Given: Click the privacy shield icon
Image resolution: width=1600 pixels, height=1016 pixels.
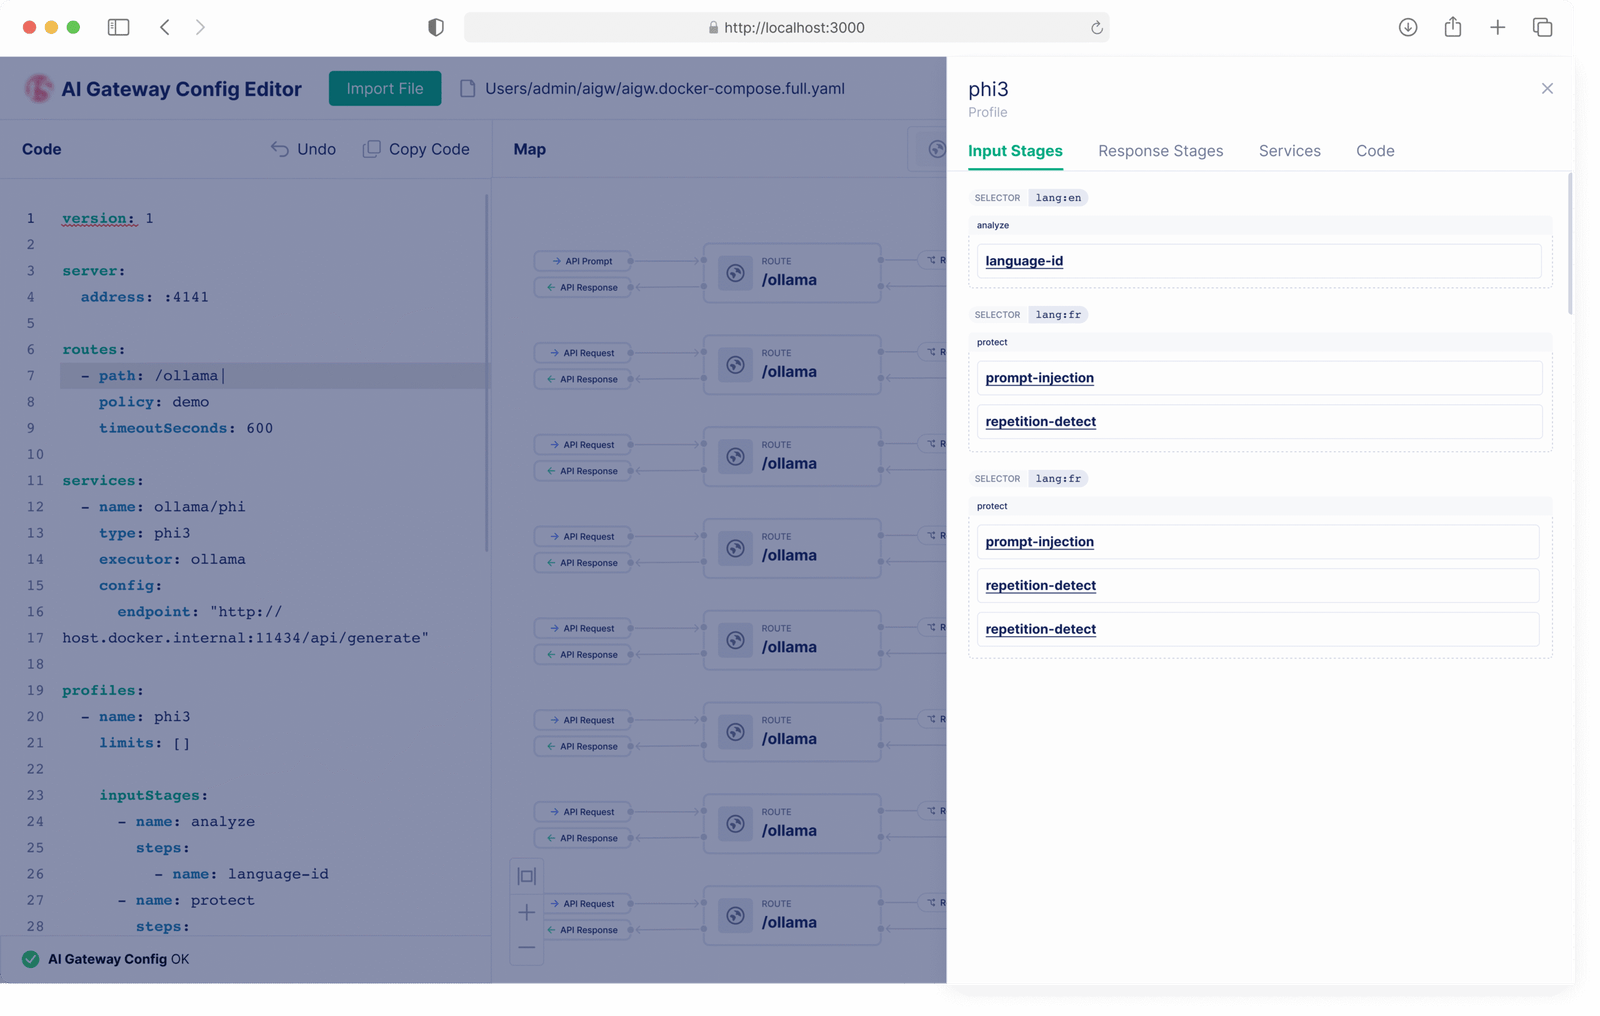Looking at the screenshot, I should (436, 27).
